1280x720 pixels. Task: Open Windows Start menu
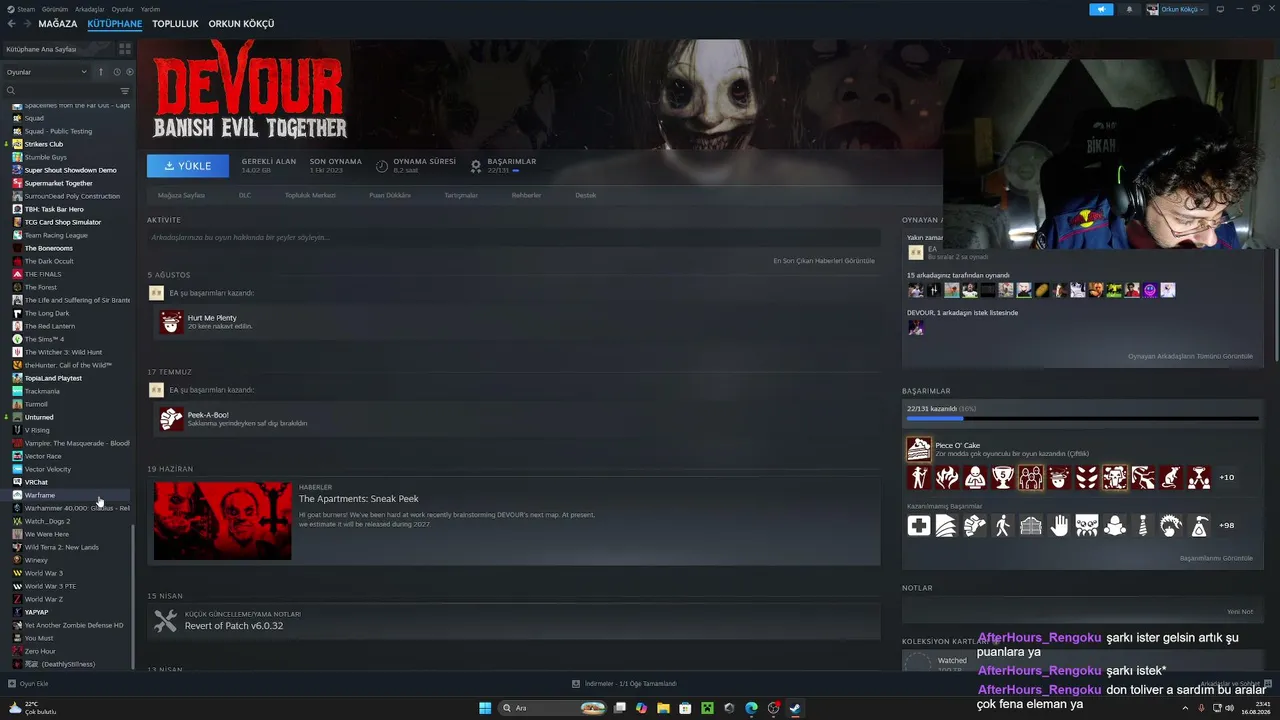485,708
